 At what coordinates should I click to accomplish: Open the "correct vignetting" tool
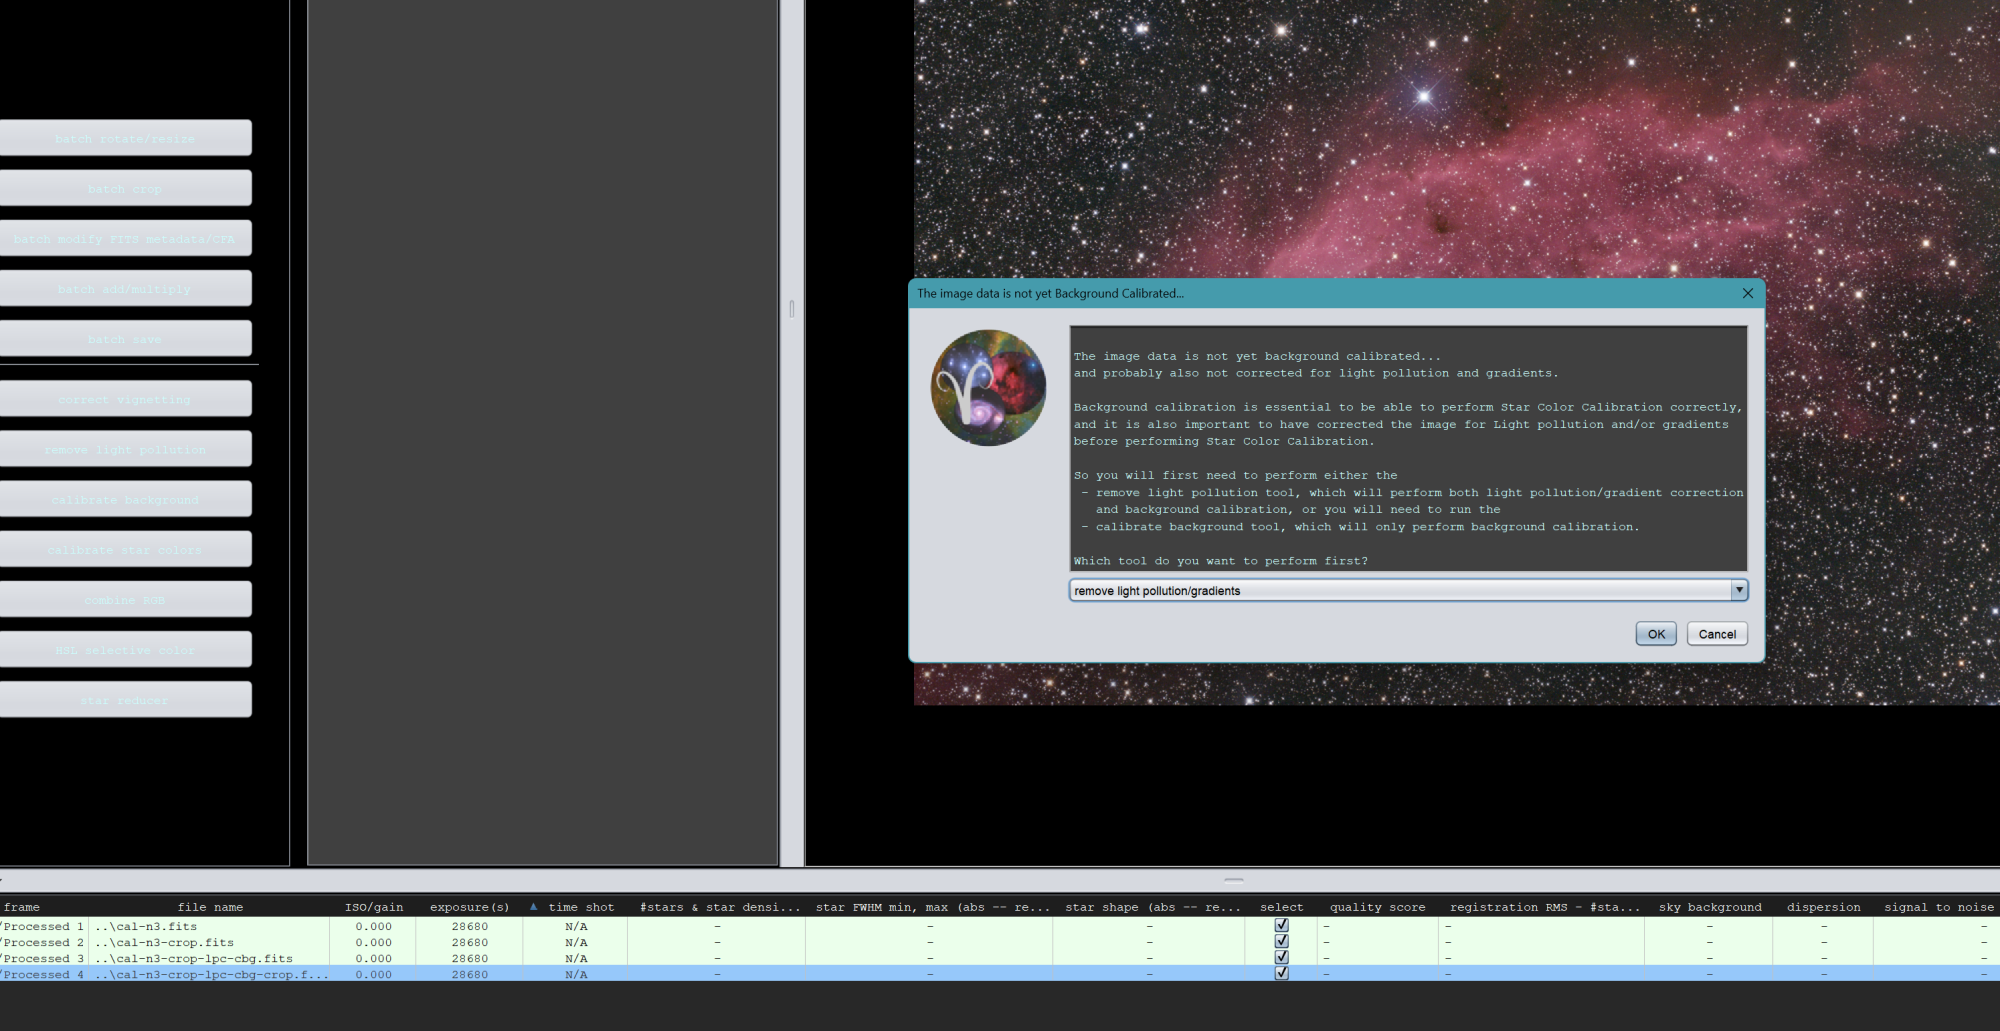click(x=126, y=398)
